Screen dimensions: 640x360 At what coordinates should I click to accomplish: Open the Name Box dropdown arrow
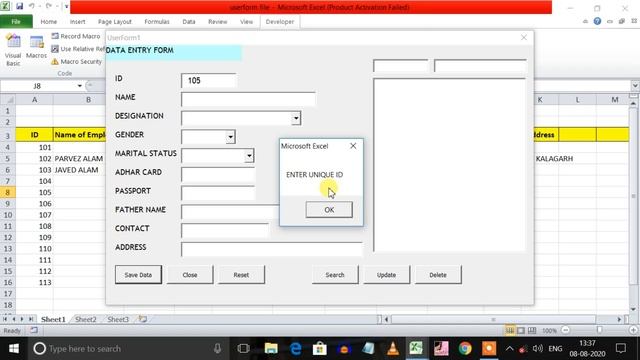click(x=80, y=86)
